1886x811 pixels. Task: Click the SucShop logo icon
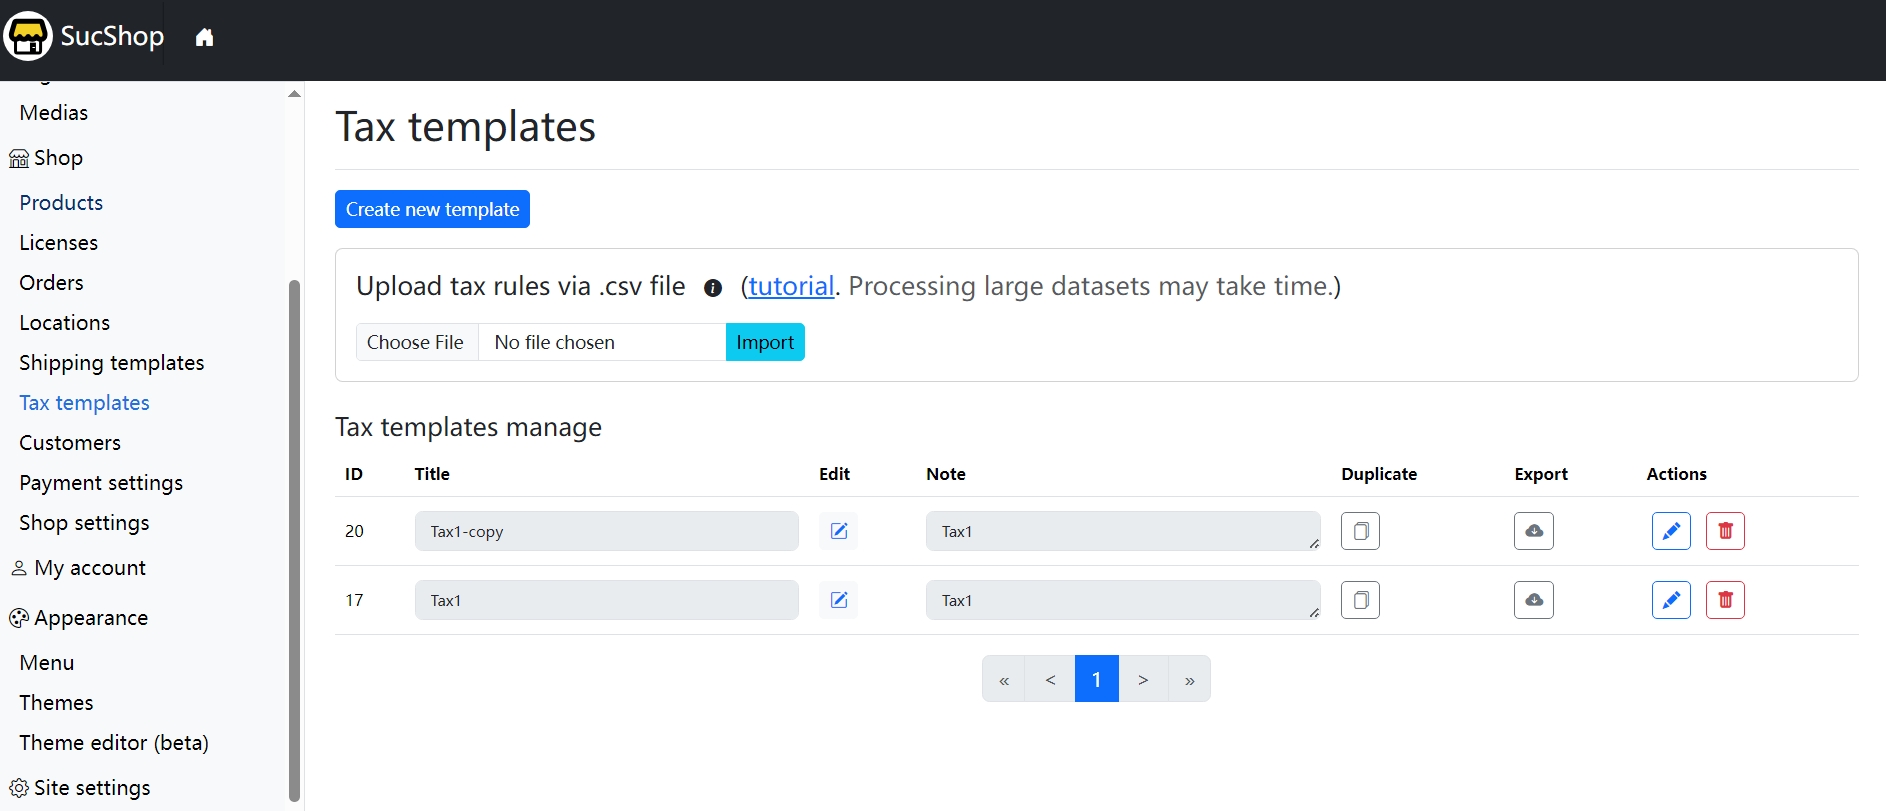click(x=28, y=37)
